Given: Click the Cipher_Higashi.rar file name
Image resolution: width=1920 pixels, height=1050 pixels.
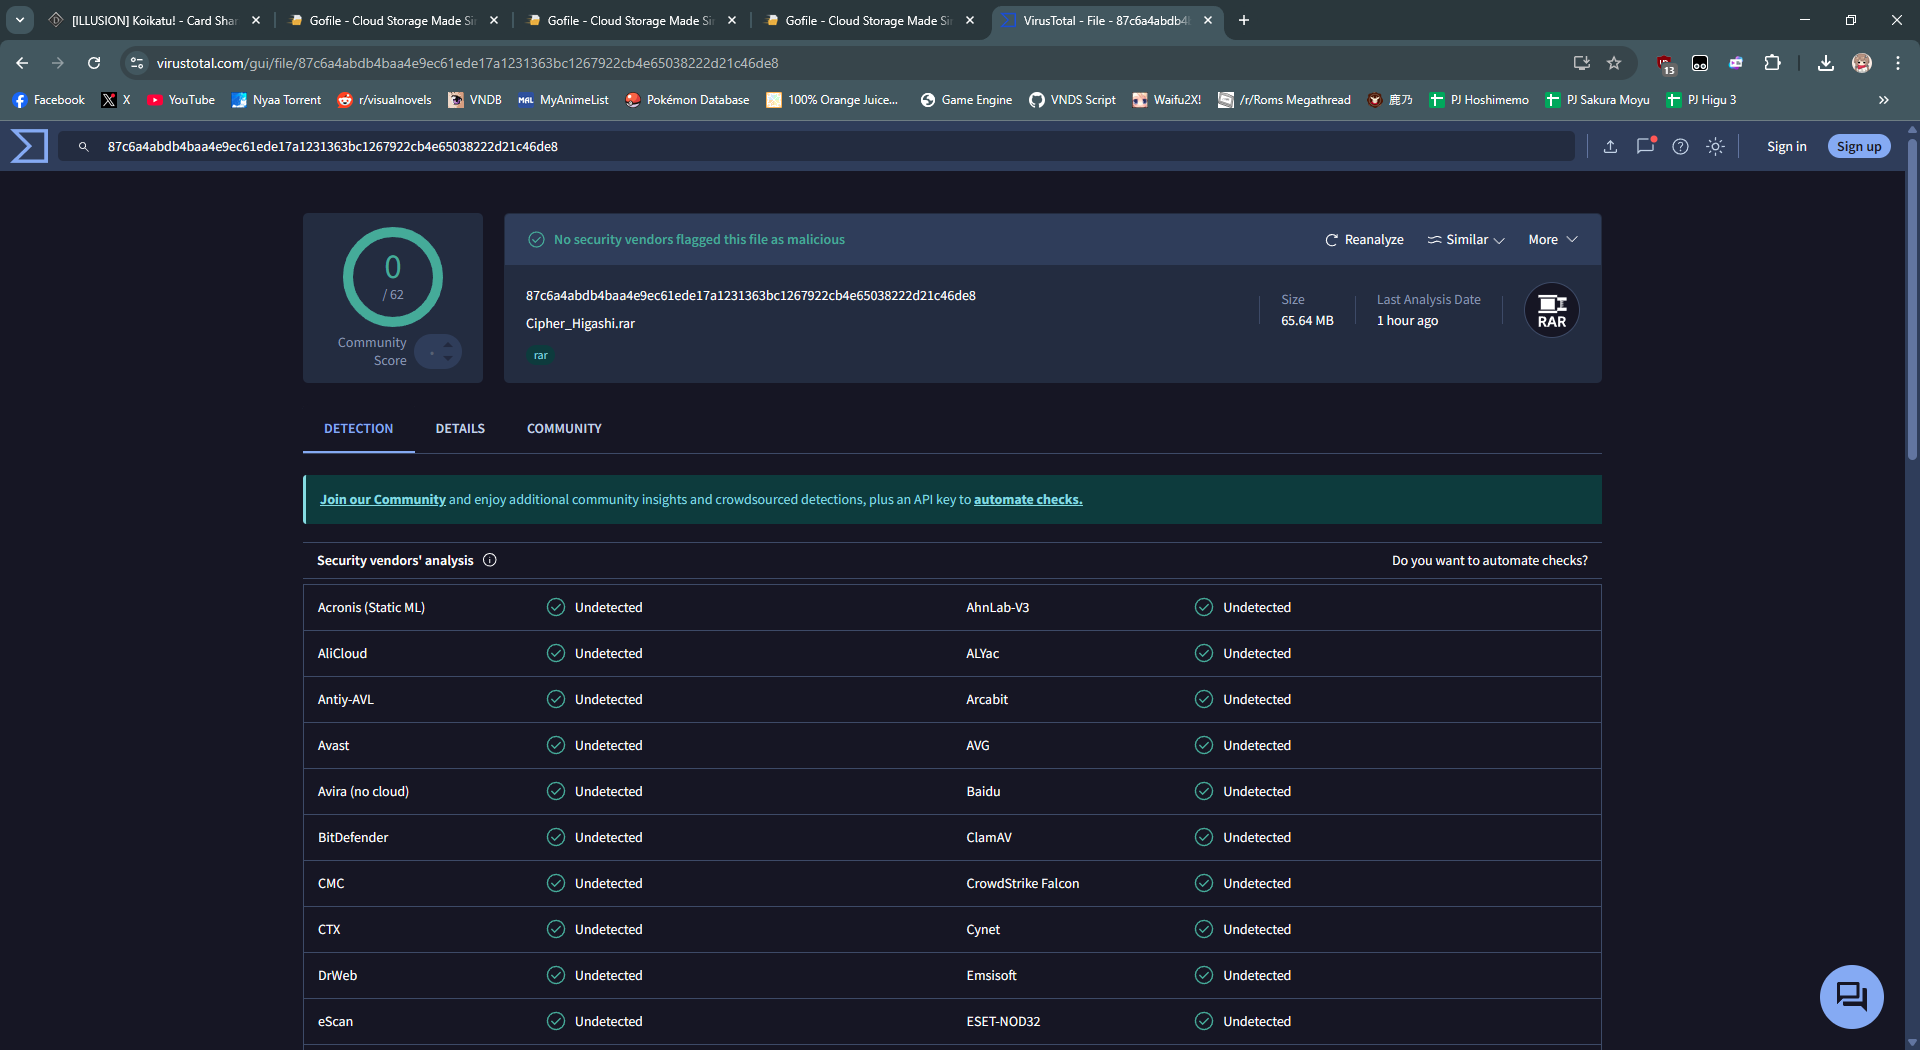Looking at the screenshot, I should pyautogui.click(x=580, y=323).
